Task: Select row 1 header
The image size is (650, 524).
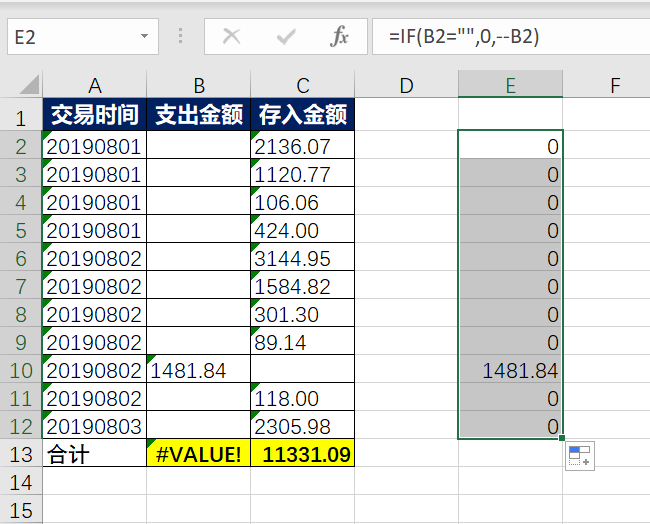Action: pyautogui.click(x=21, y=115)
